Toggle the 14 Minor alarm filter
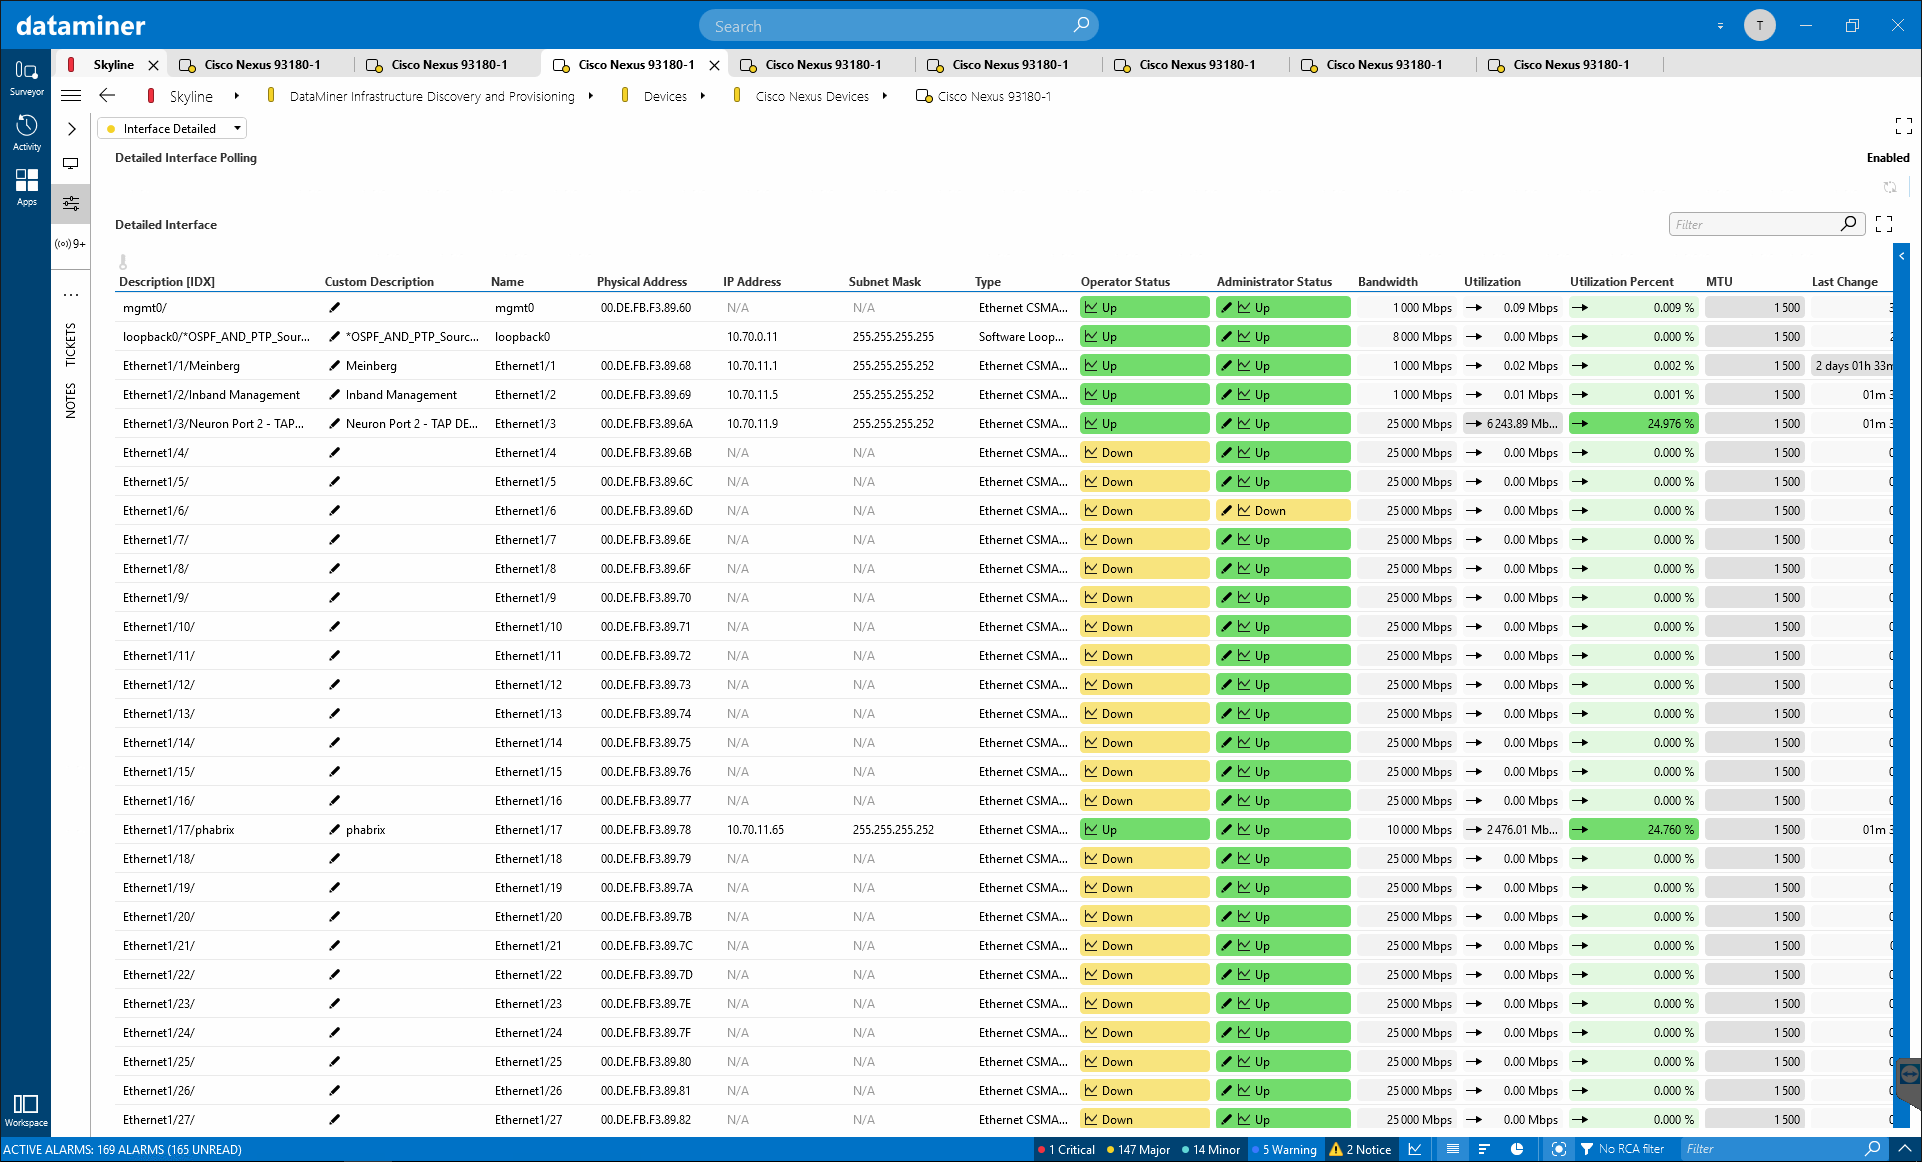 coord(1211,1149)
